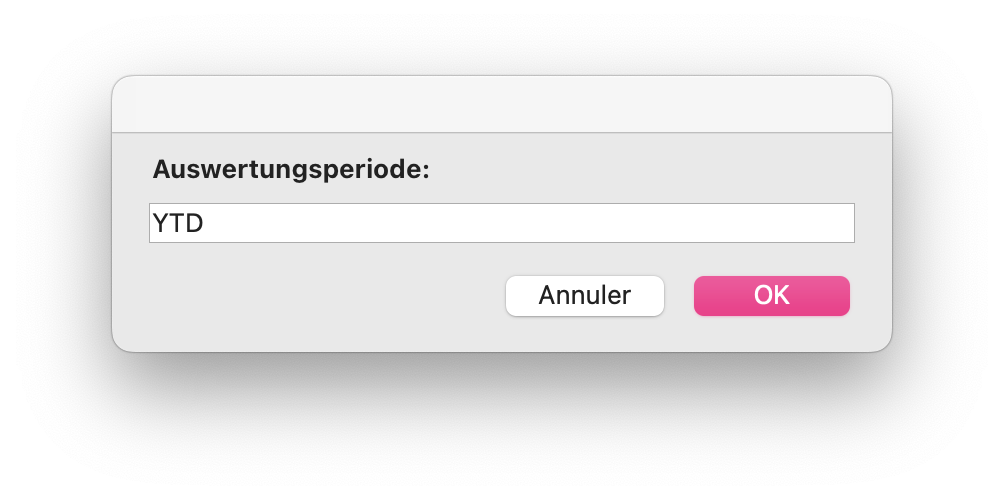
Task: Dismiss the prompt via Annuler
Action: coord(585,296)
